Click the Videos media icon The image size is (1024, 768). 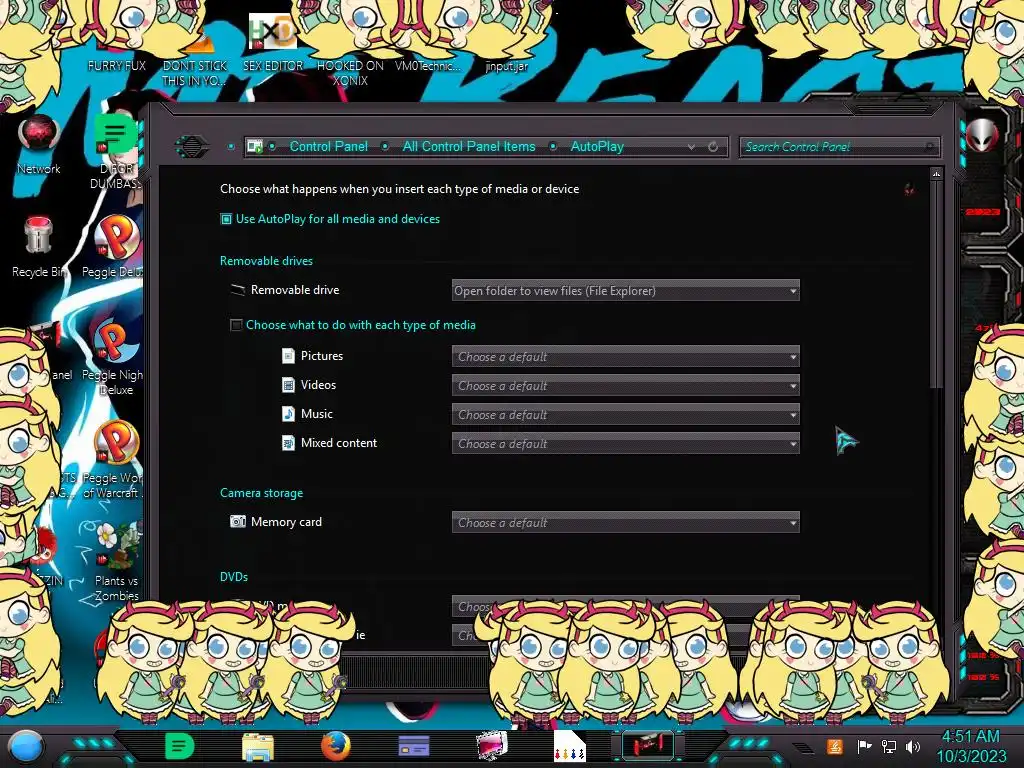[x=288, y=385]
